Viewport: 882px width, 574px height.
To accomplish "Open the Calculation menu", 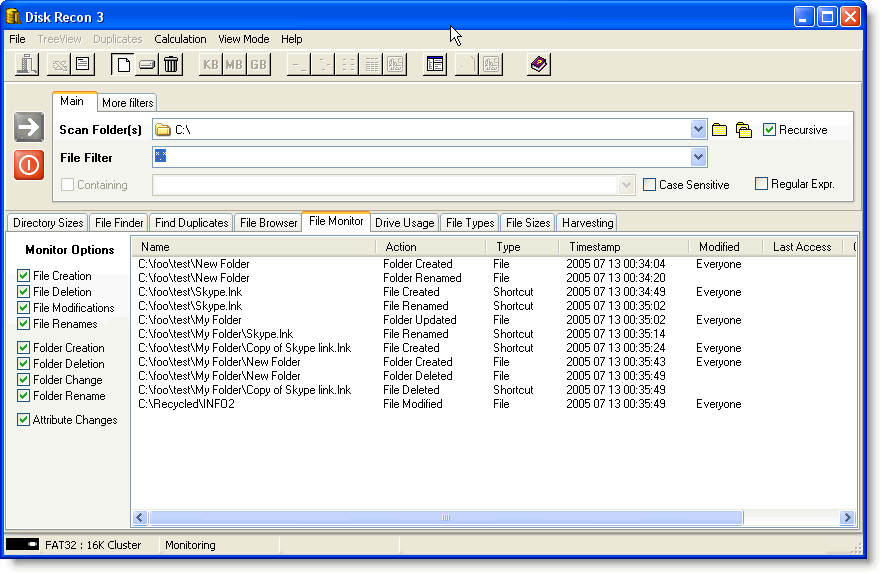I will click(x=180, y=39).
